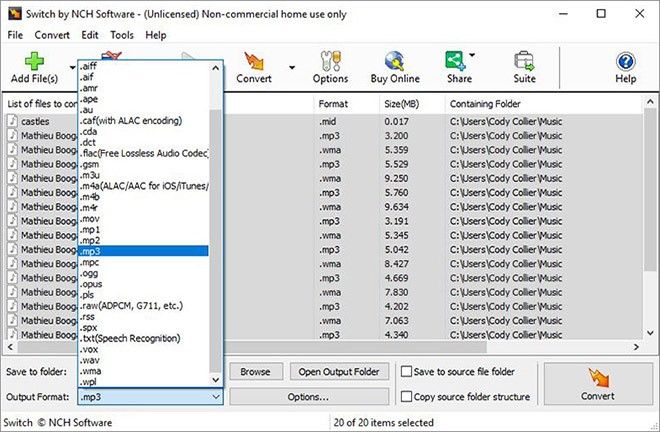The width and height of the screenshot is (660, 432).
Task: Click the Browse button
Action: pos(256,372)
